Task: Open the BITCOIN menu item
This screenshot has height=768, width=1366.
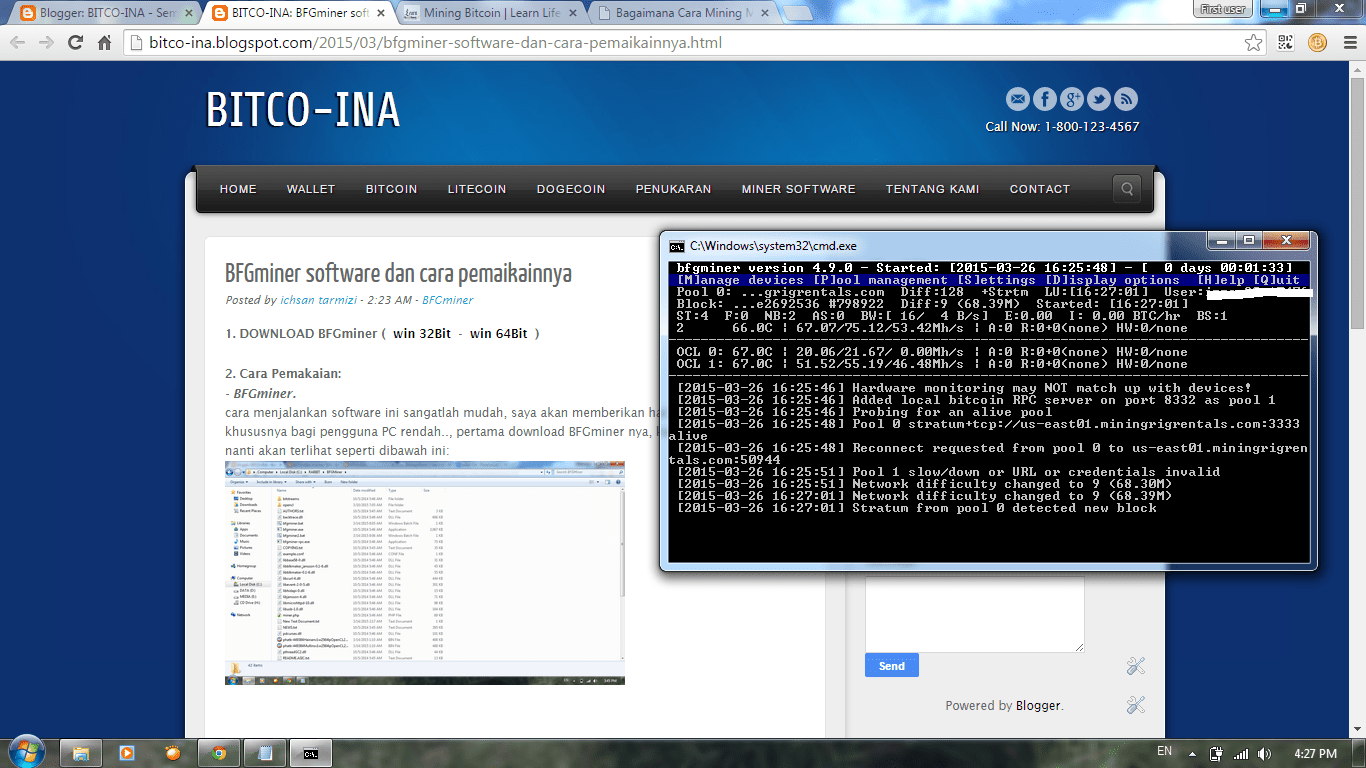Action: (391, 189)
